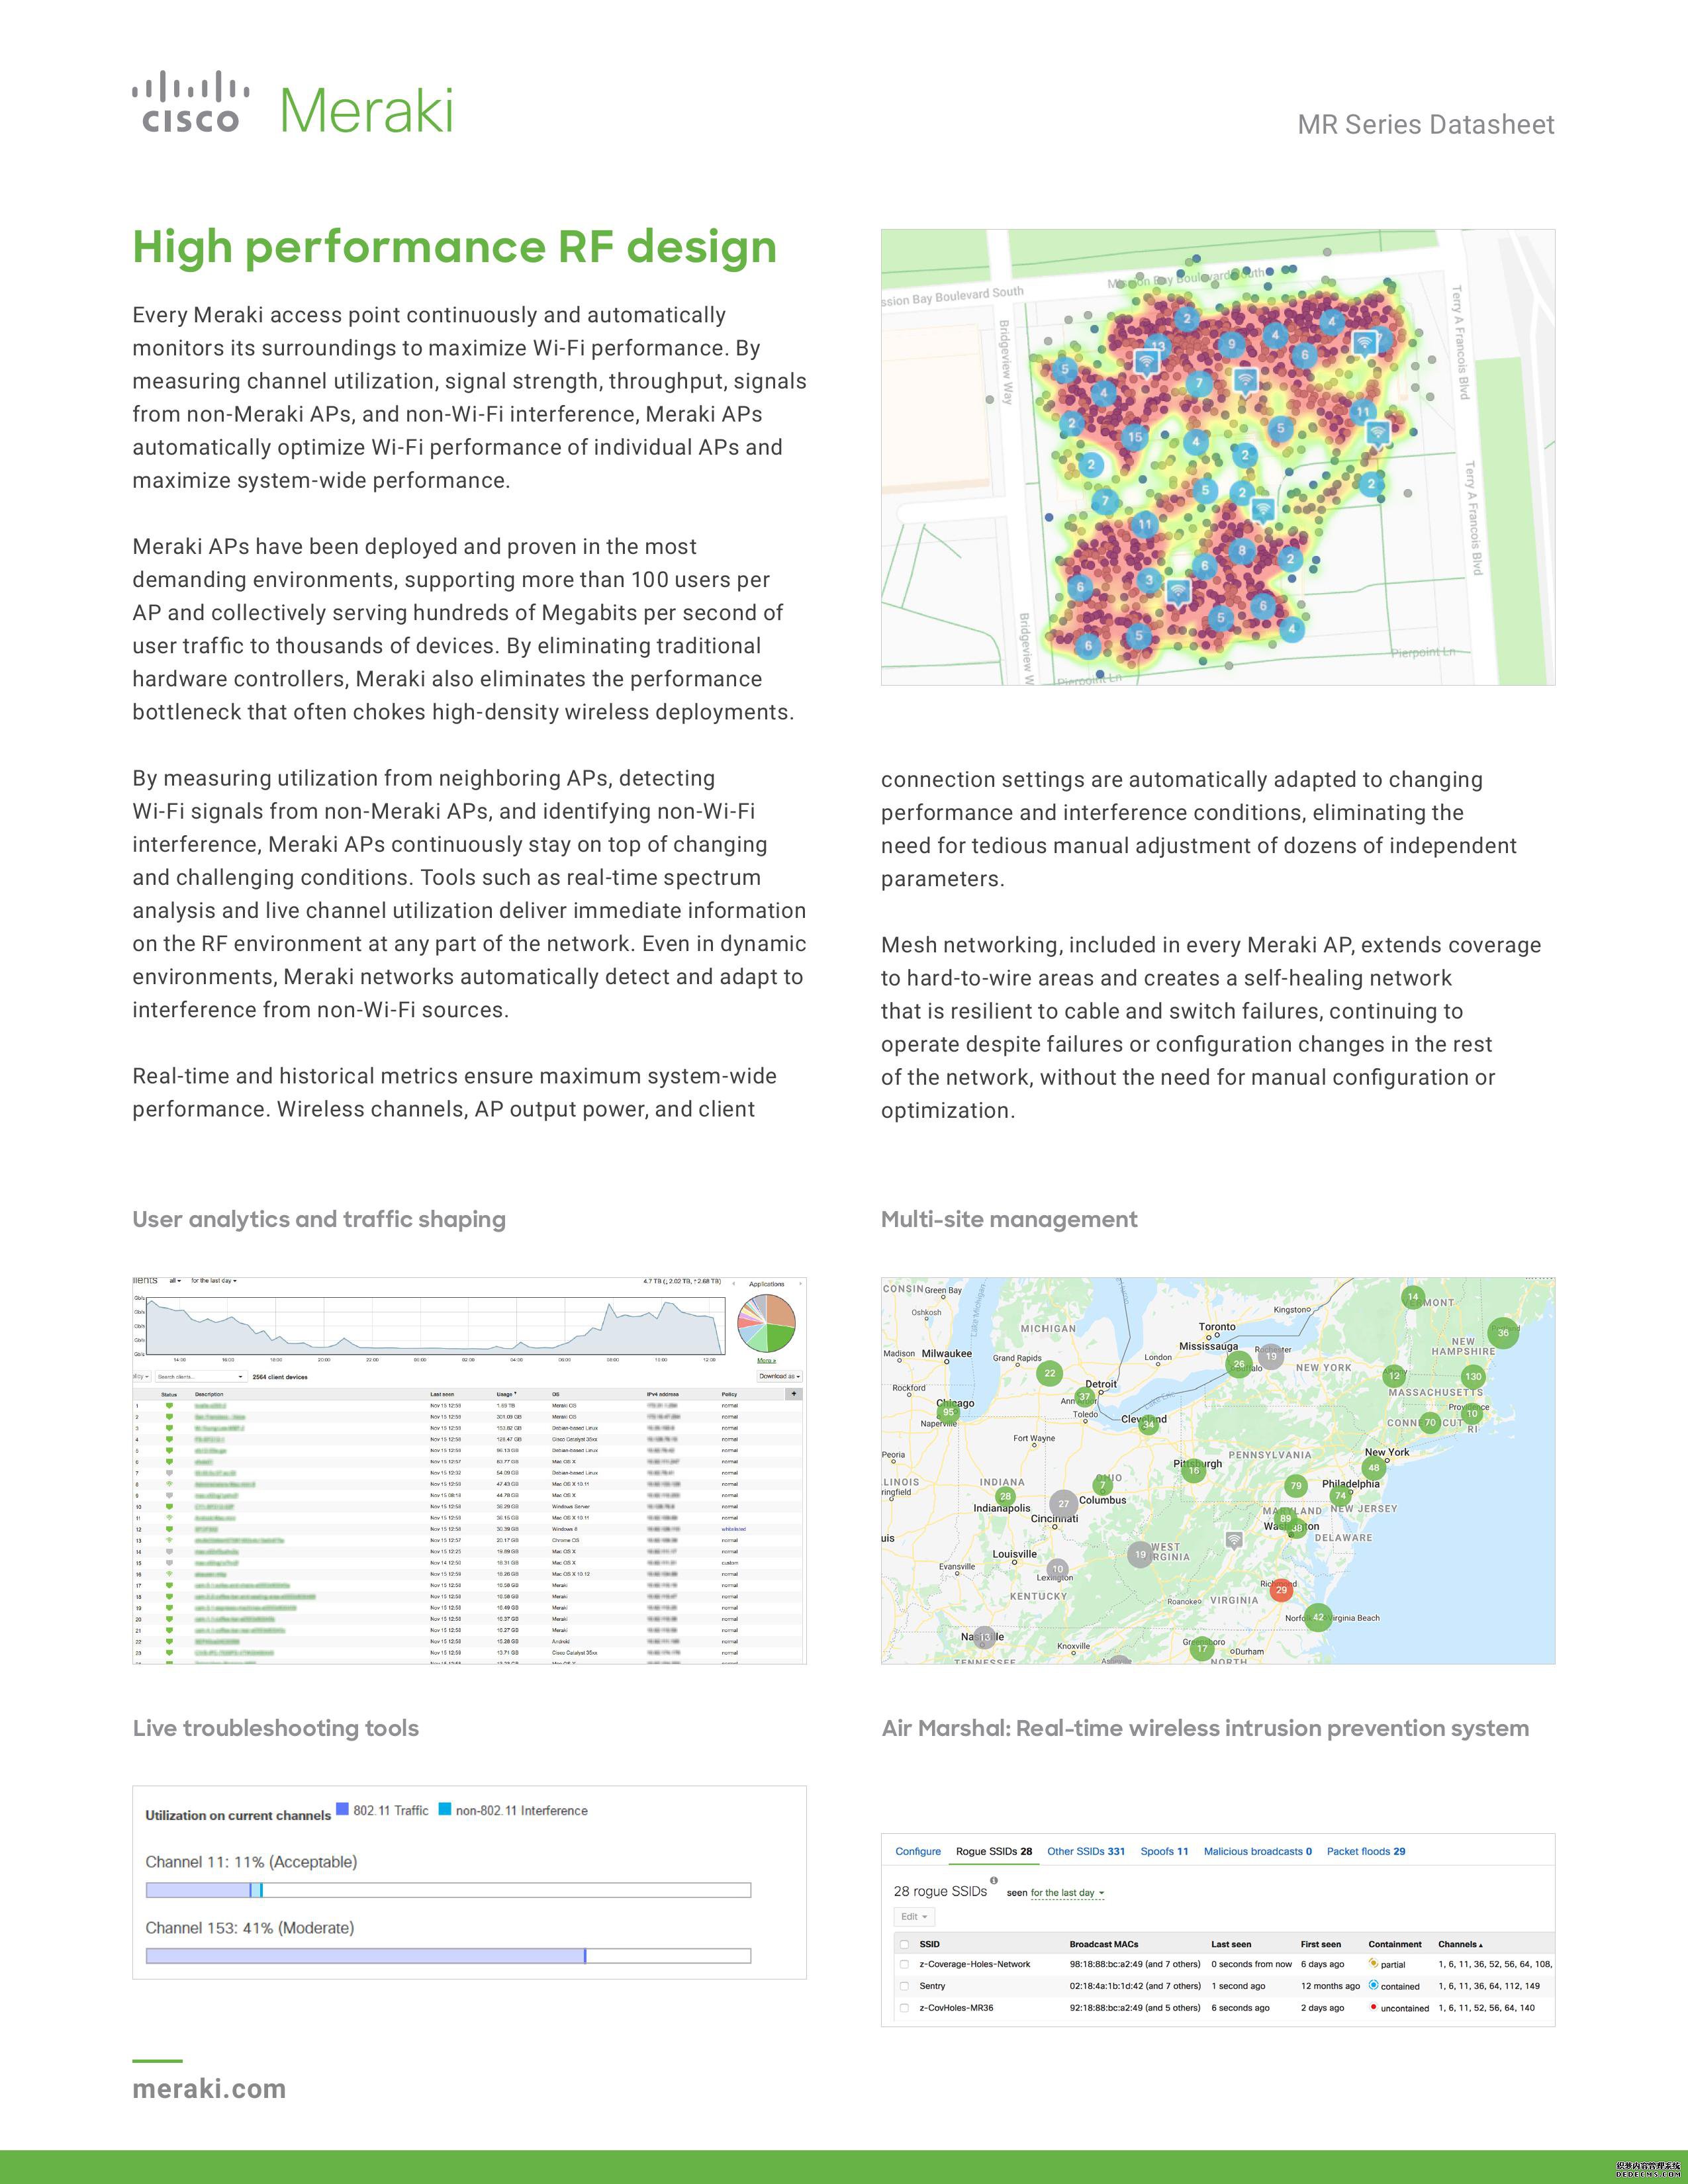This screenshot has width=1688, height=2184.
Task: Click the 'custom' policy cell in row 15
Action: tap(729, 1563)
